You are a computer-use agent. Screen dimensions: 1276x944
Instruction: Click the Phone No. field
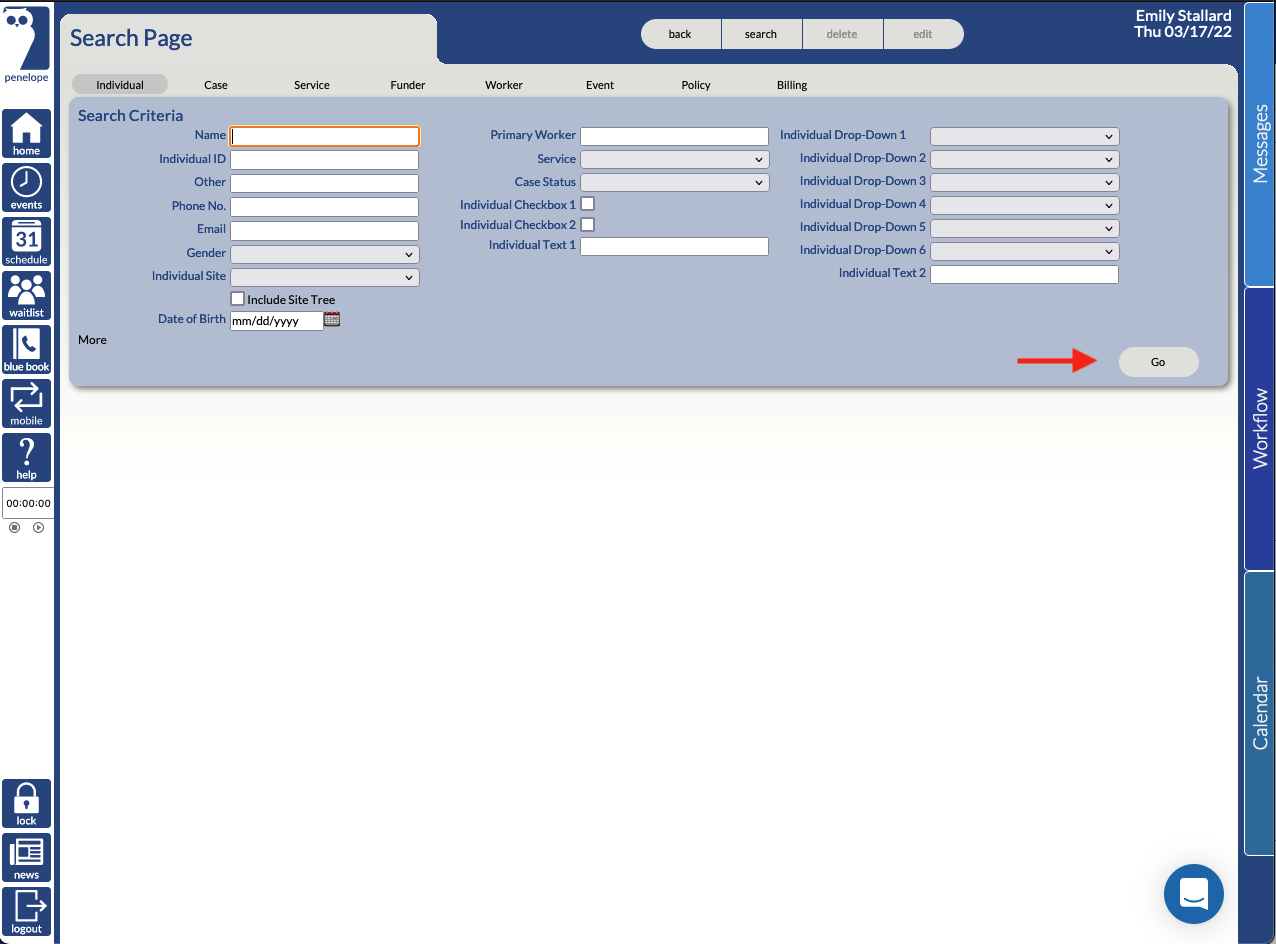pos(324,207)
